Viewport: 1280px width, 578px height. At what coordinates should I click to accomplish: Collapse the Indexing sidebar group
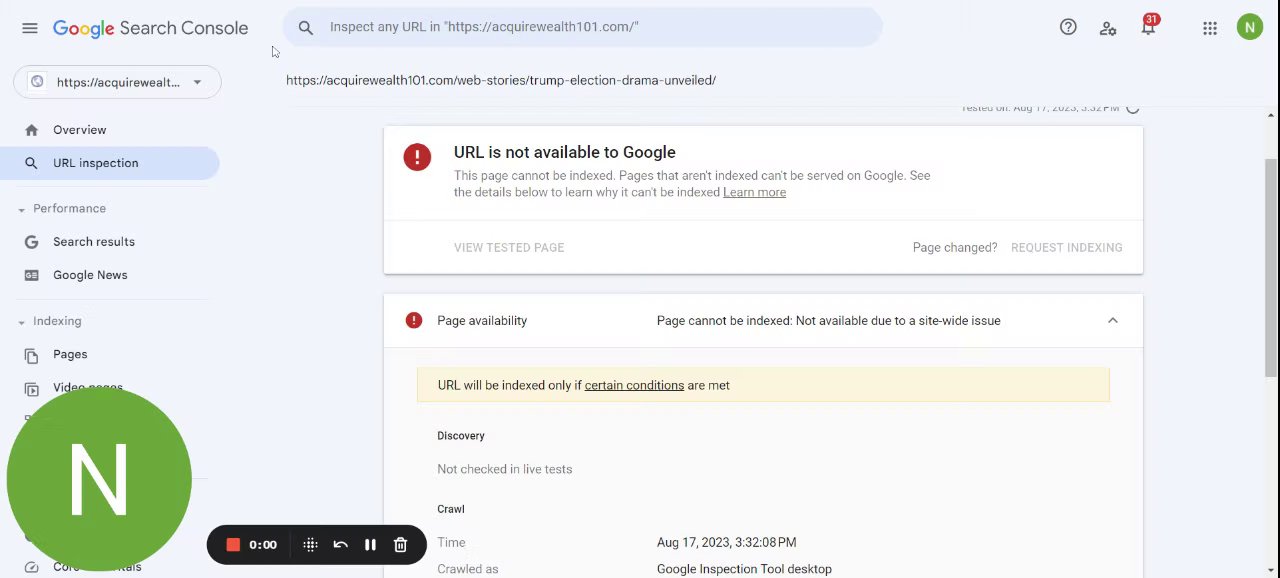[22, 322]
